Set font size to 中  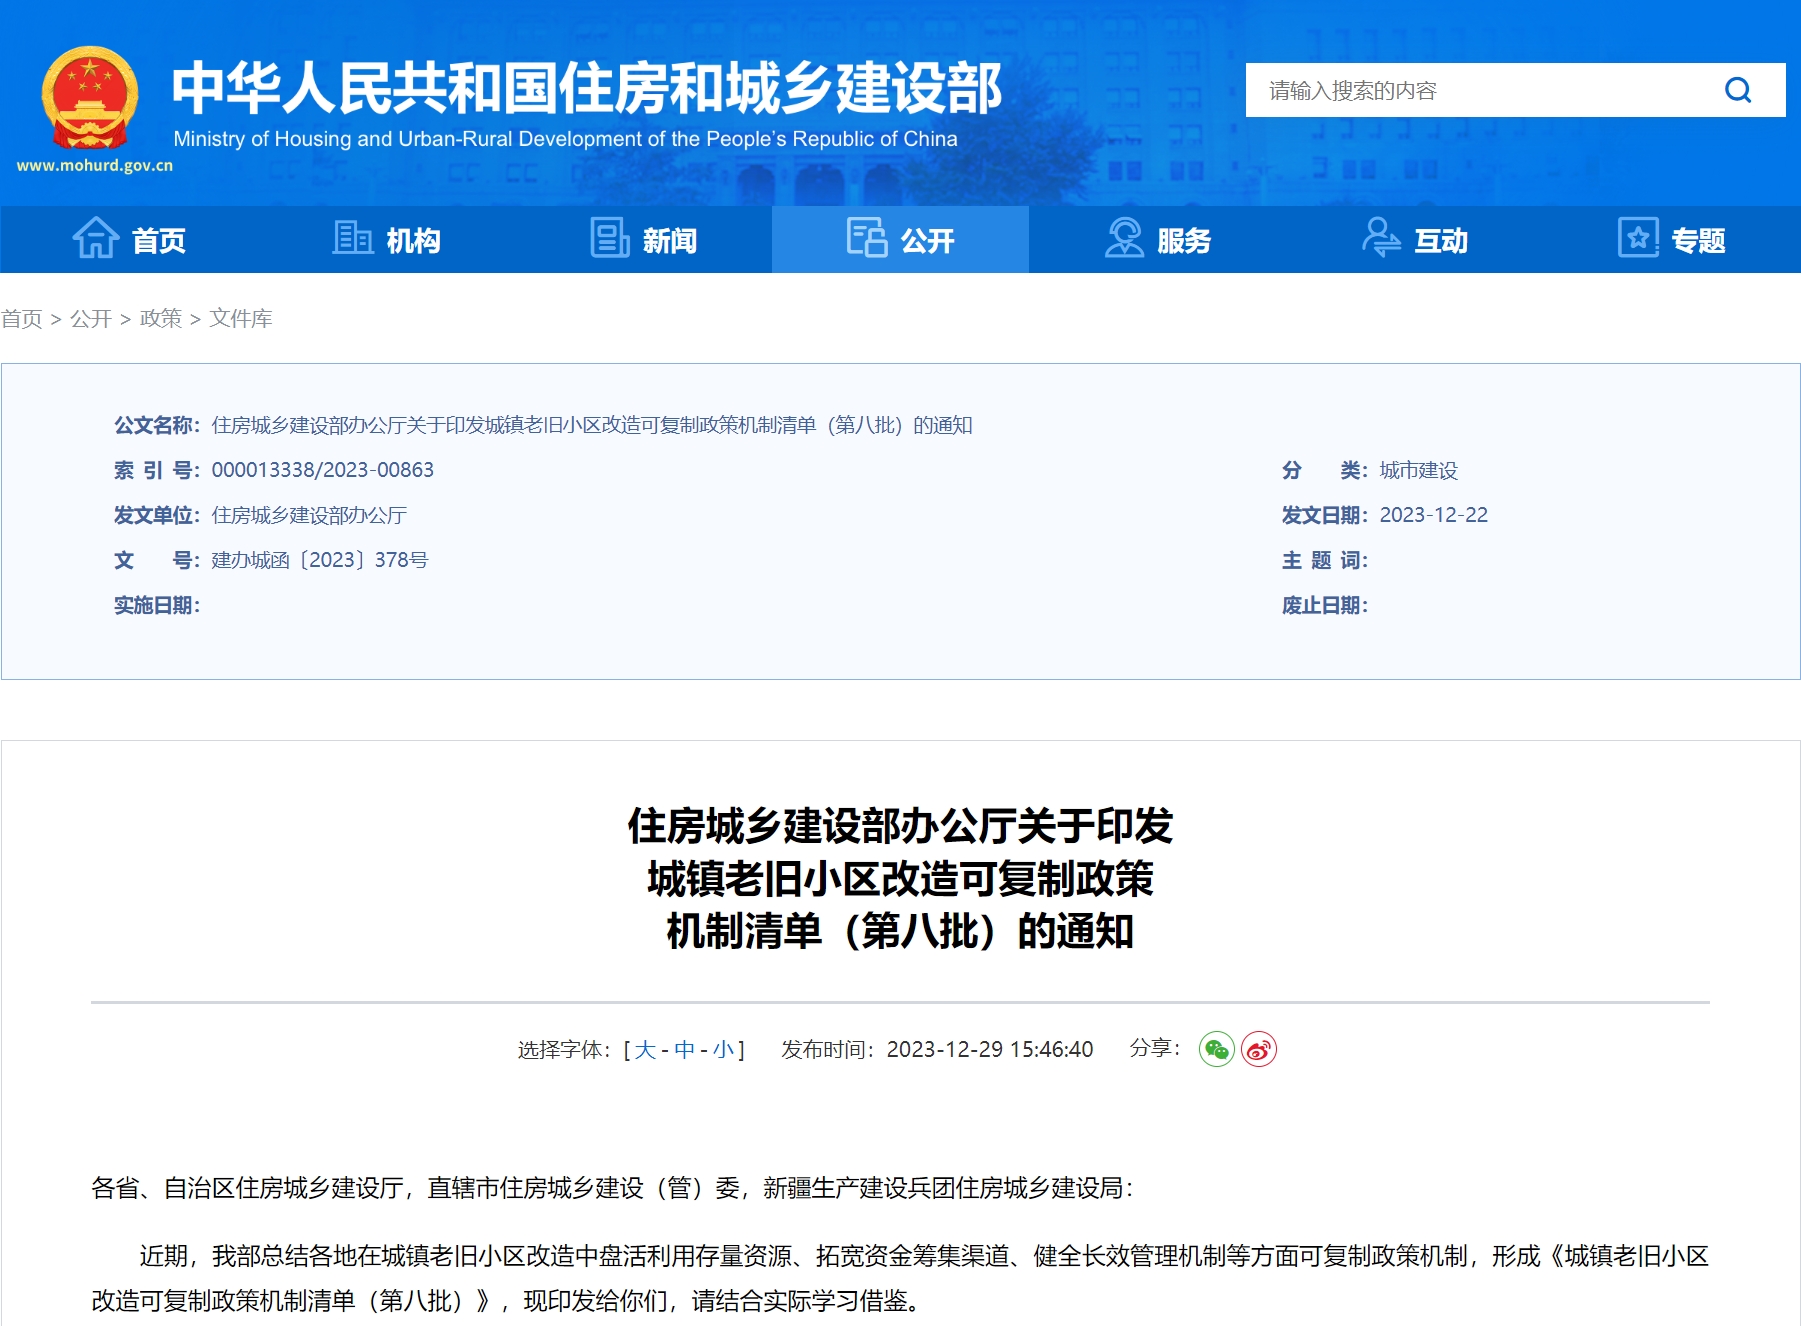pyautogui.click(x=684, y=1049)
